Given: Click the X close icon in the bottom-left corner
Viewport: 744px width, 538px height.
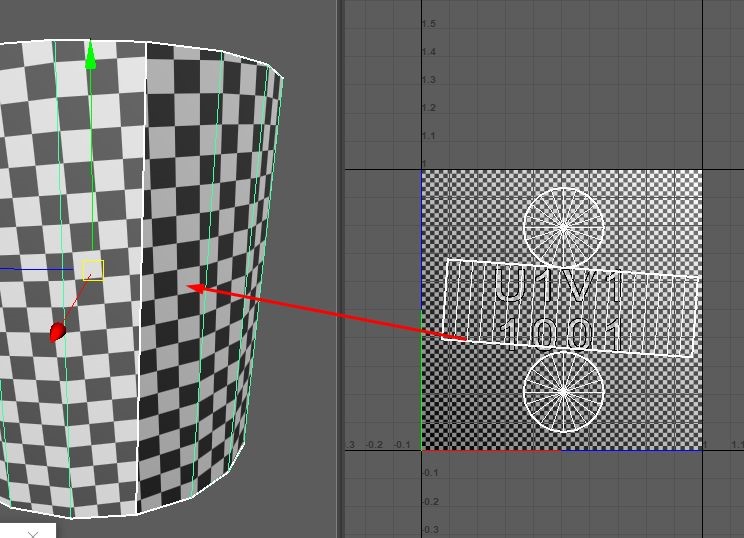Looking at the screenshot, I should point(33,534).
